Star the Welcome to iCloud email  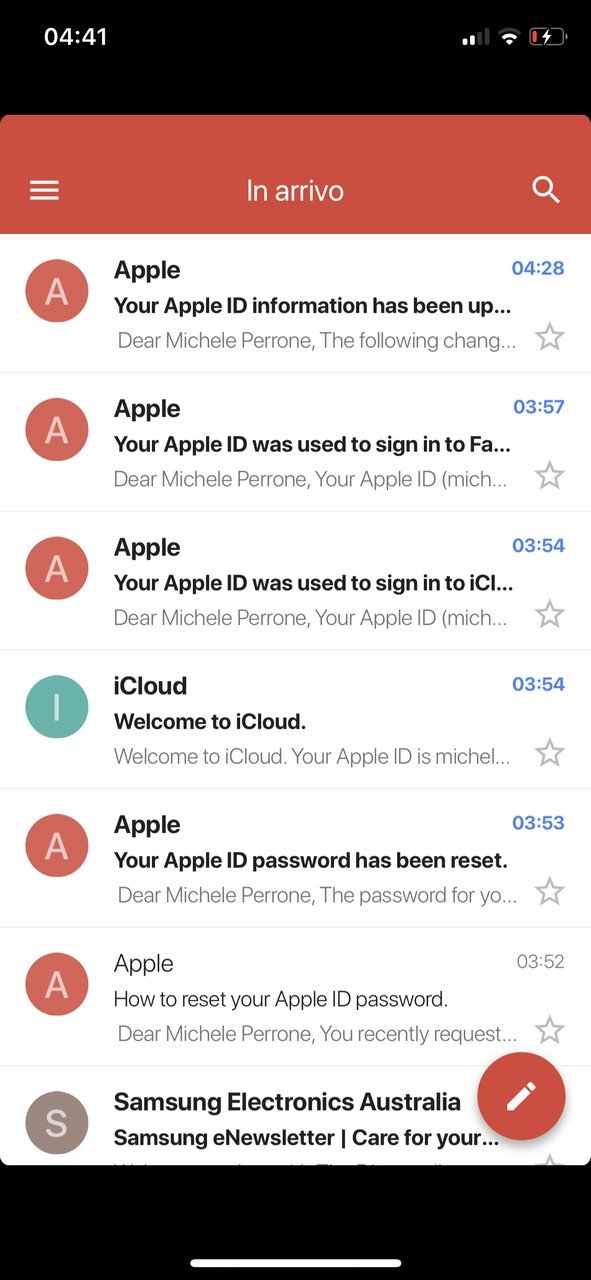pos(549,753)
